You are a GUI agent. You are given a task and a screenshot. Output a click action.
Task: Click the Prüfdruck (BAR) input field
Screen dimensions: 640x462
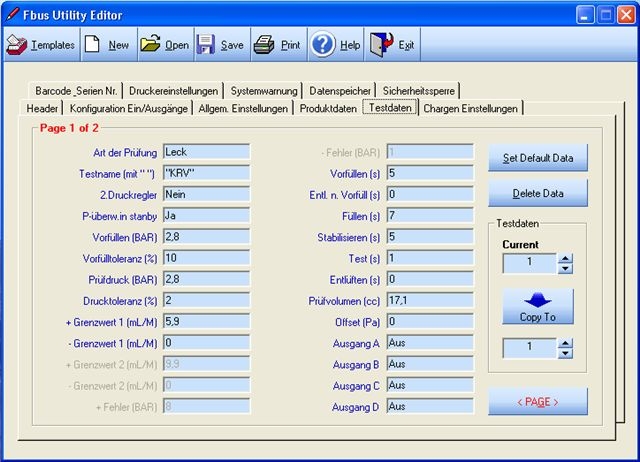(x=205, y=279)
